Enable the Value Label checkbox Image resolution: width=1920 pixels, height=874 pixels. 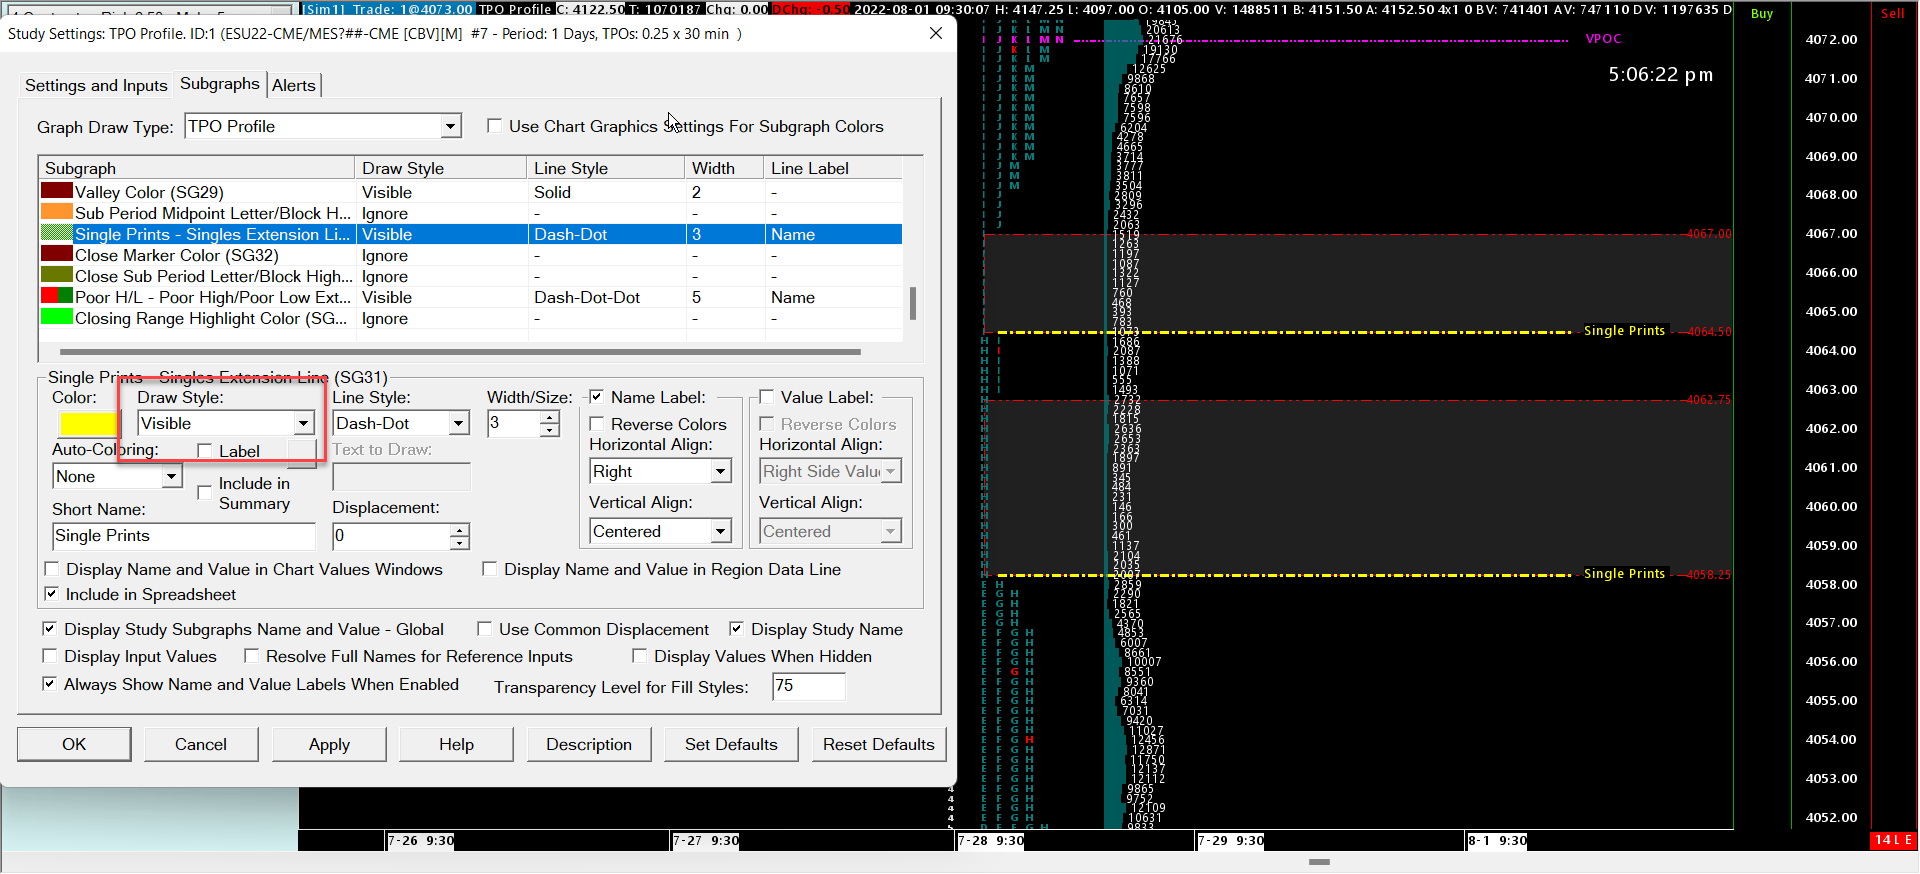(767, 397)
